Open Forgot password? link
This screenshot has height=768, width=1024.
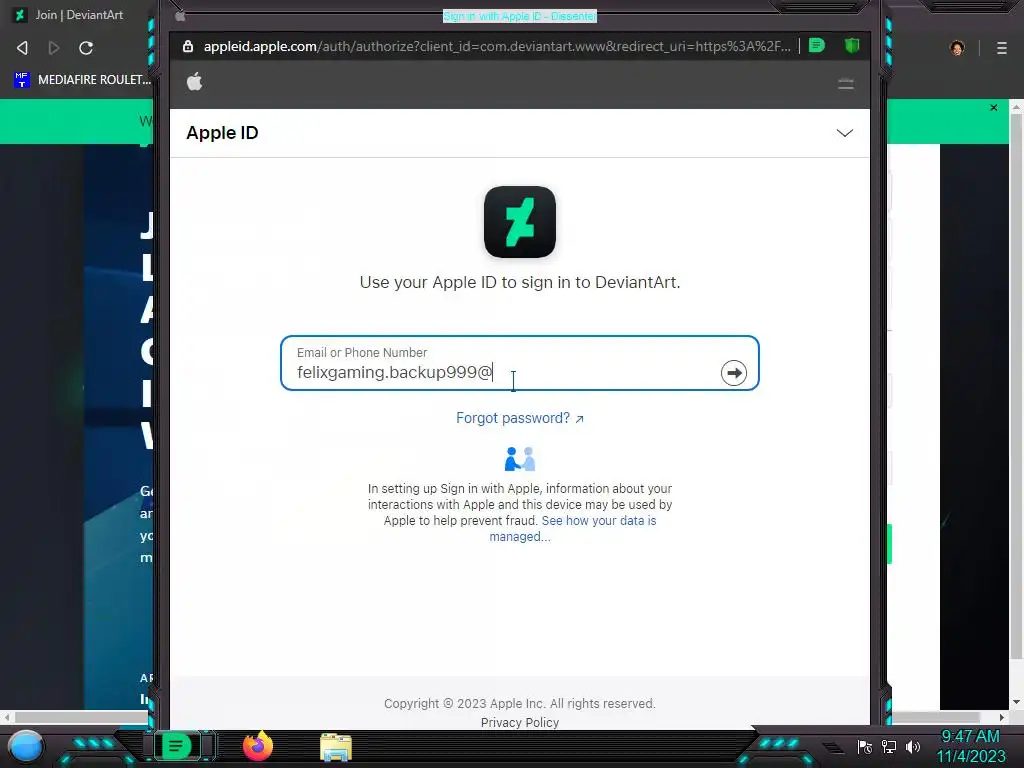(x=520, y=418)
